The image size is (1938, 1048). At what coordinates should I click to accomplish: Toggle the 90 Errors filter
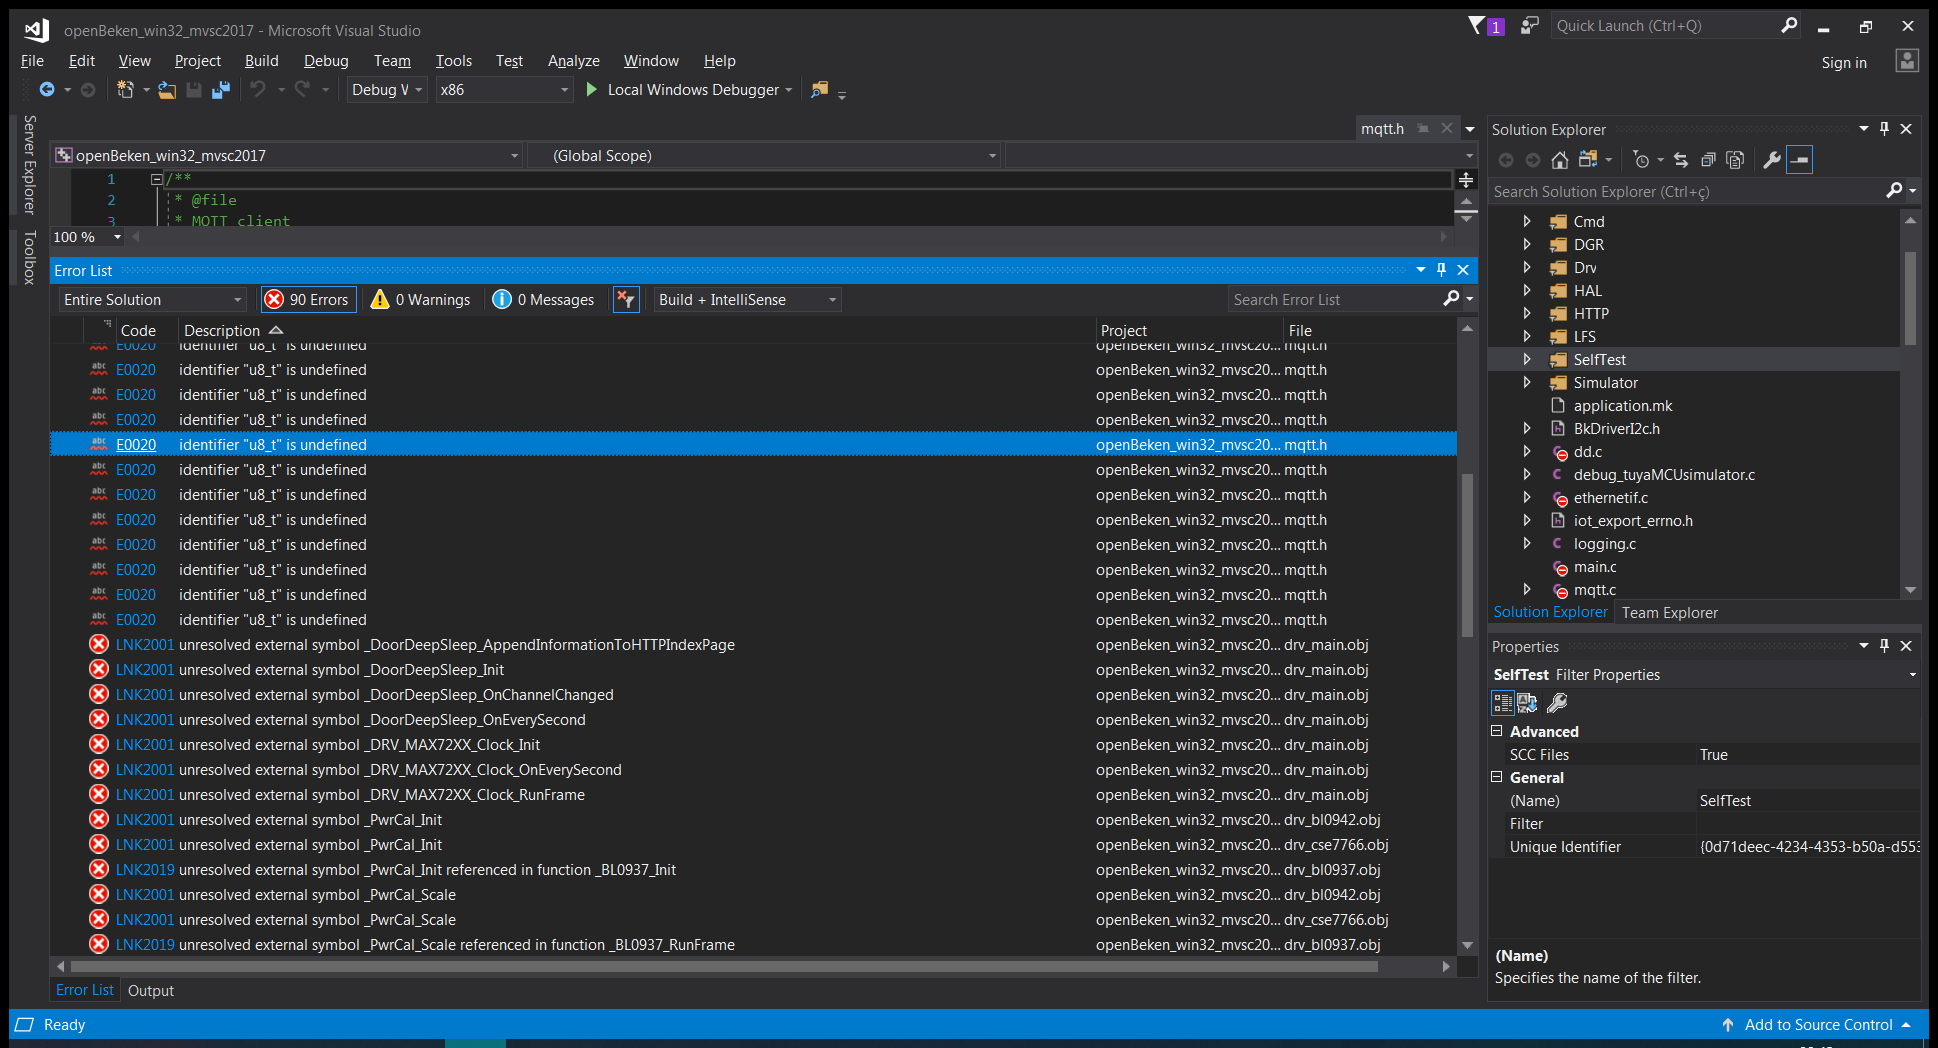pyautogui.click(x=307, y=300)
